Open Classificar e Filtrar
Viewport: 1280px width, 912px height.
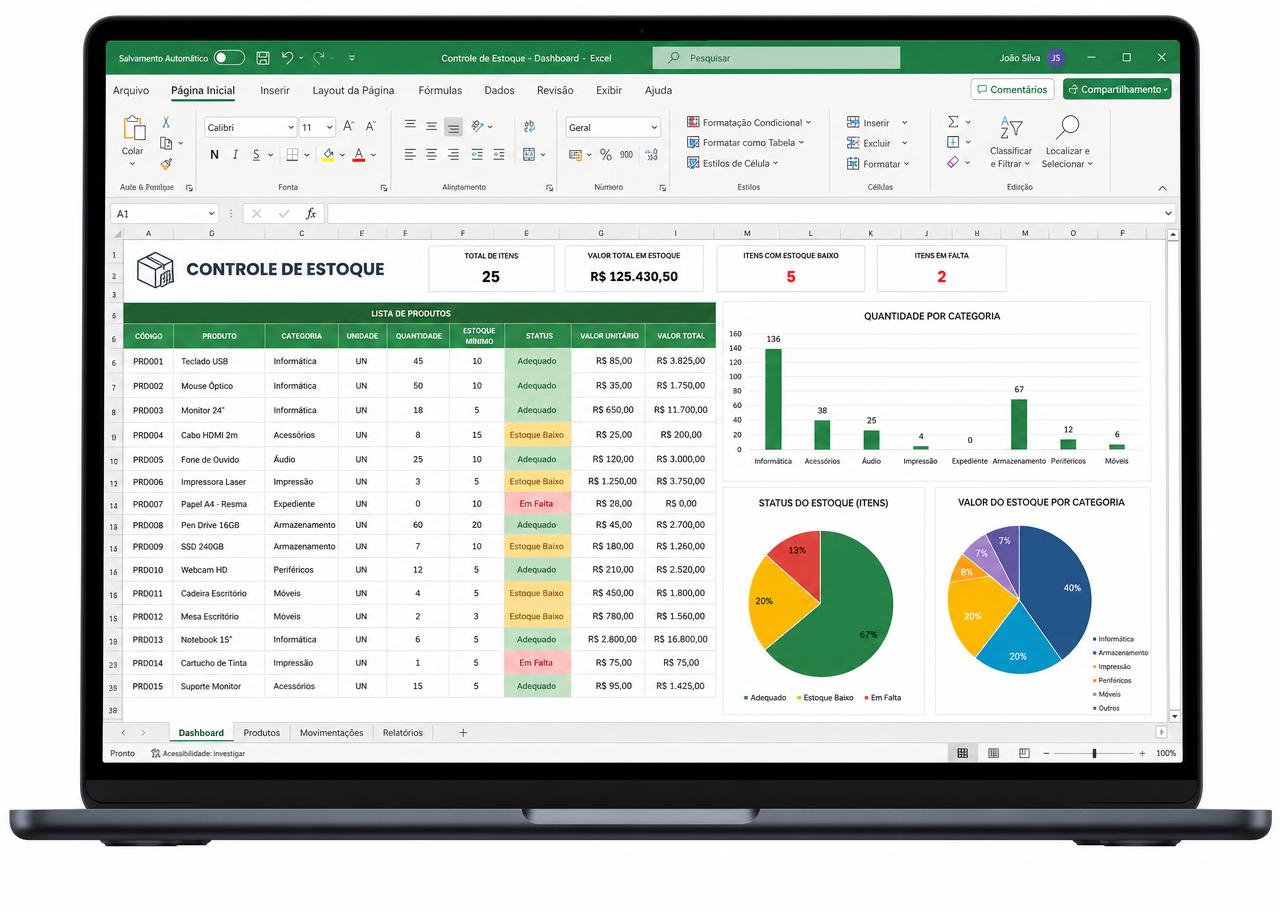[x=1011, y=143]
